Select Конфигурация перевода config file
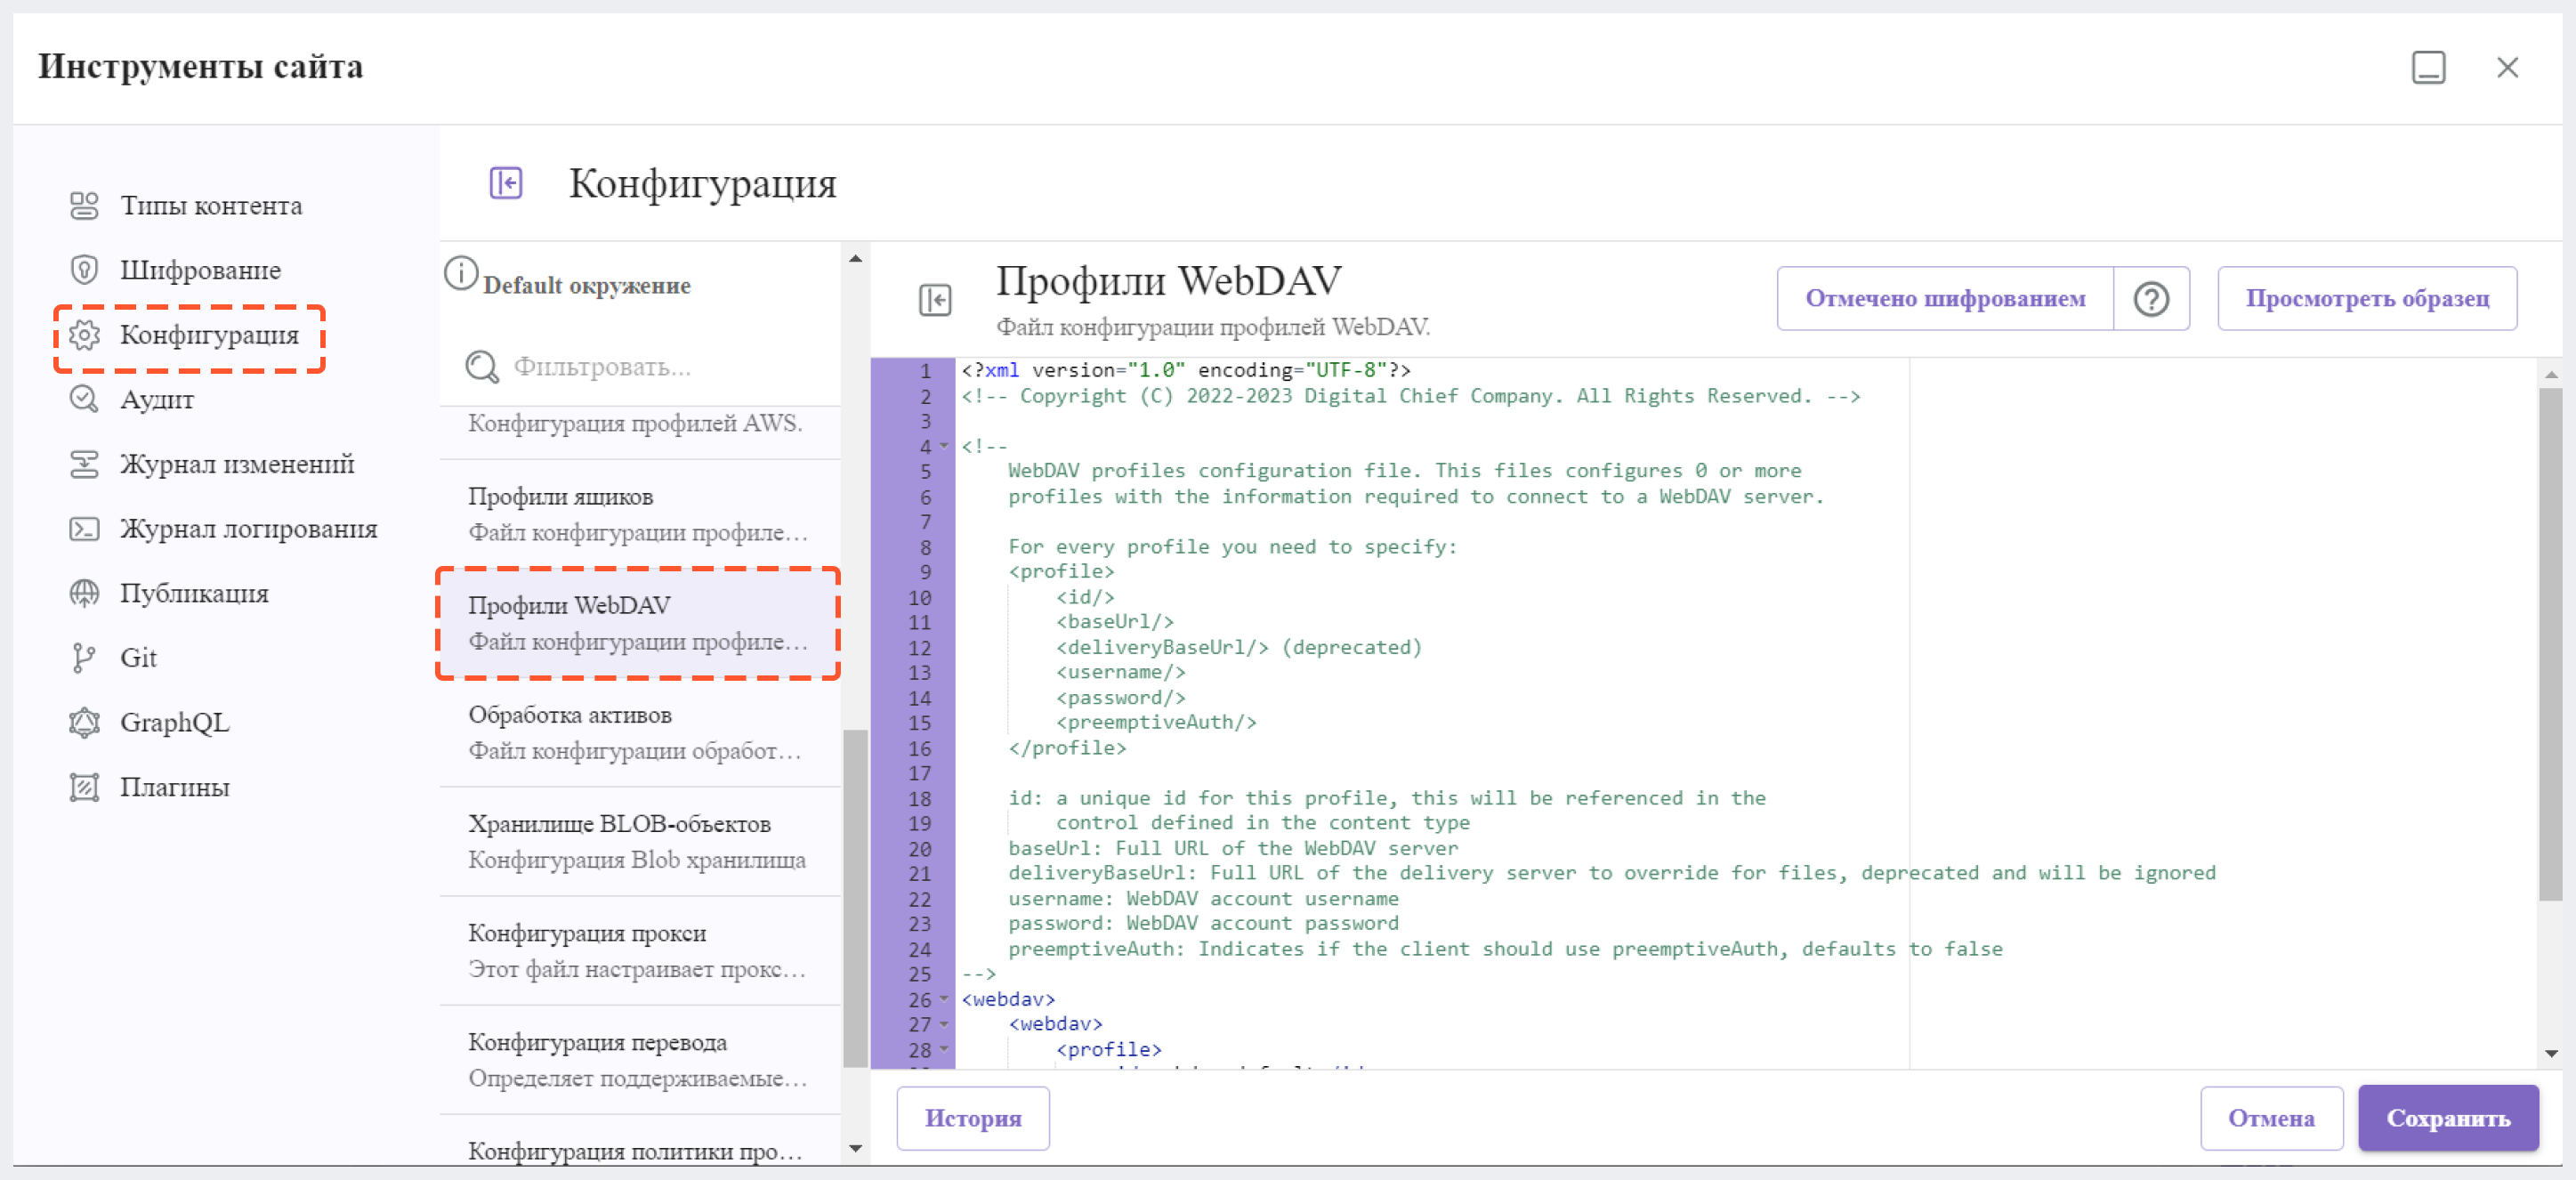 coord(640,1060)
